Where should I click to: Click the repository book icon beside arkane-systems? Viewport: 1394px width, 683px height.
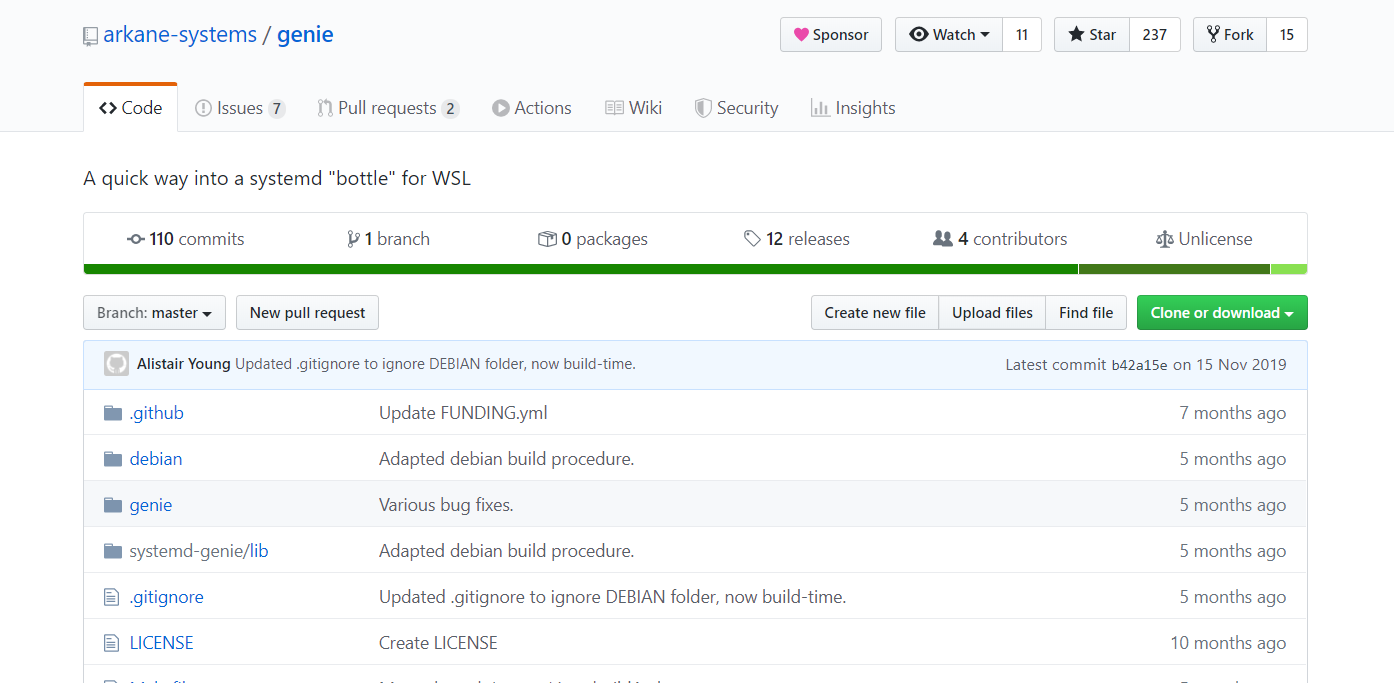(91, 37)
